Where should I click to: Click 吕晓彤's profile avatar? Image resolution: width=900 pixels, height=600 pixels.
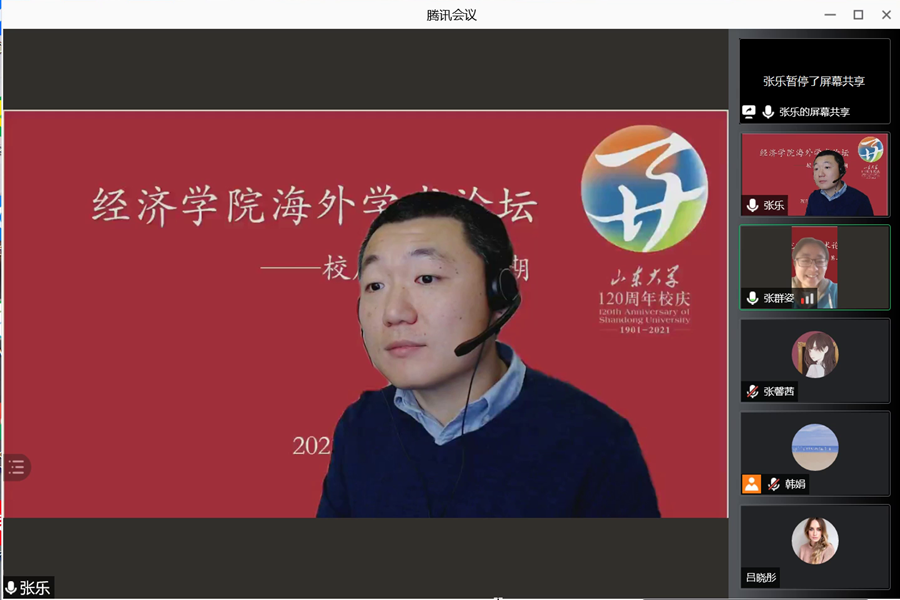tap(815, 540)
